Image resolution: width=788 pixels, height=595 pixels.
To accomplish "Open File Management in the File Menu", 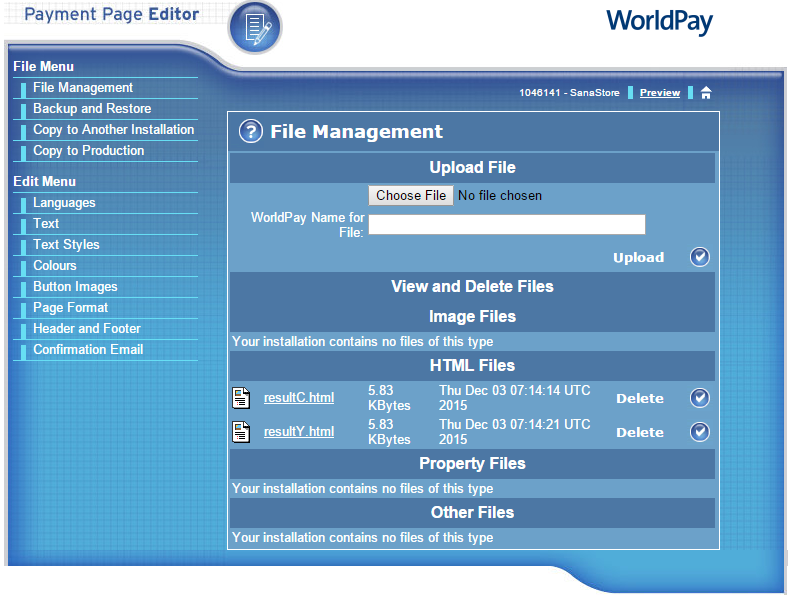I will [x=83, y=87].
